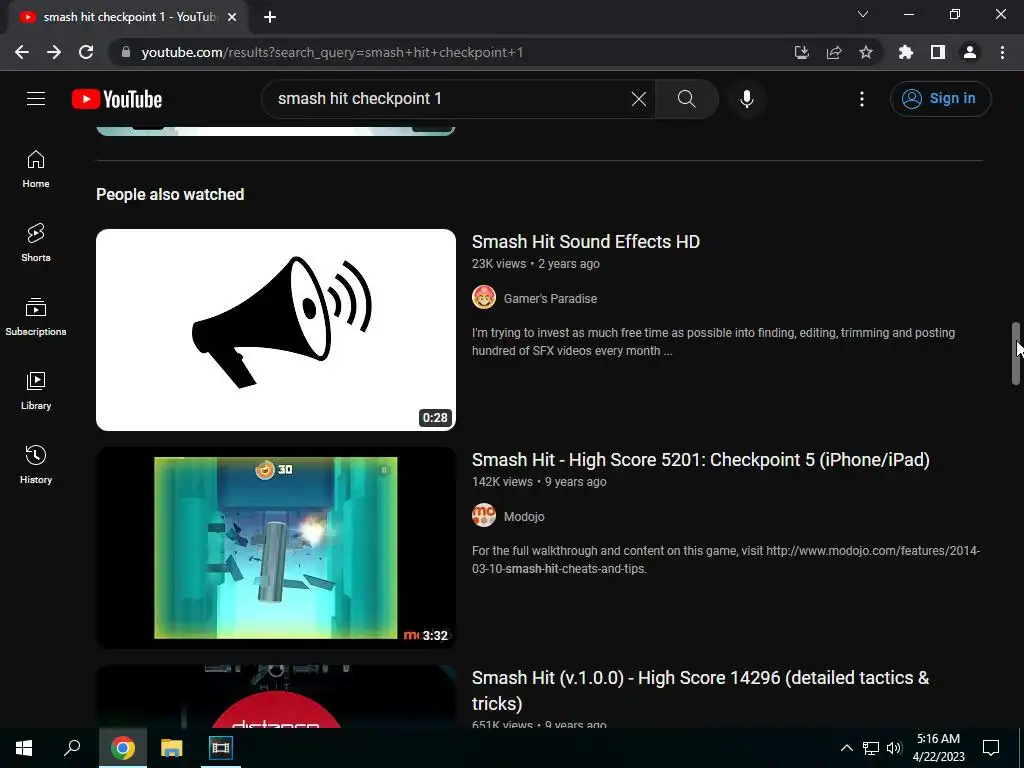The image size is (1024, 768).
Task: Click the YouTube logo
Action: pyautogui.click(x=117, y=99)
